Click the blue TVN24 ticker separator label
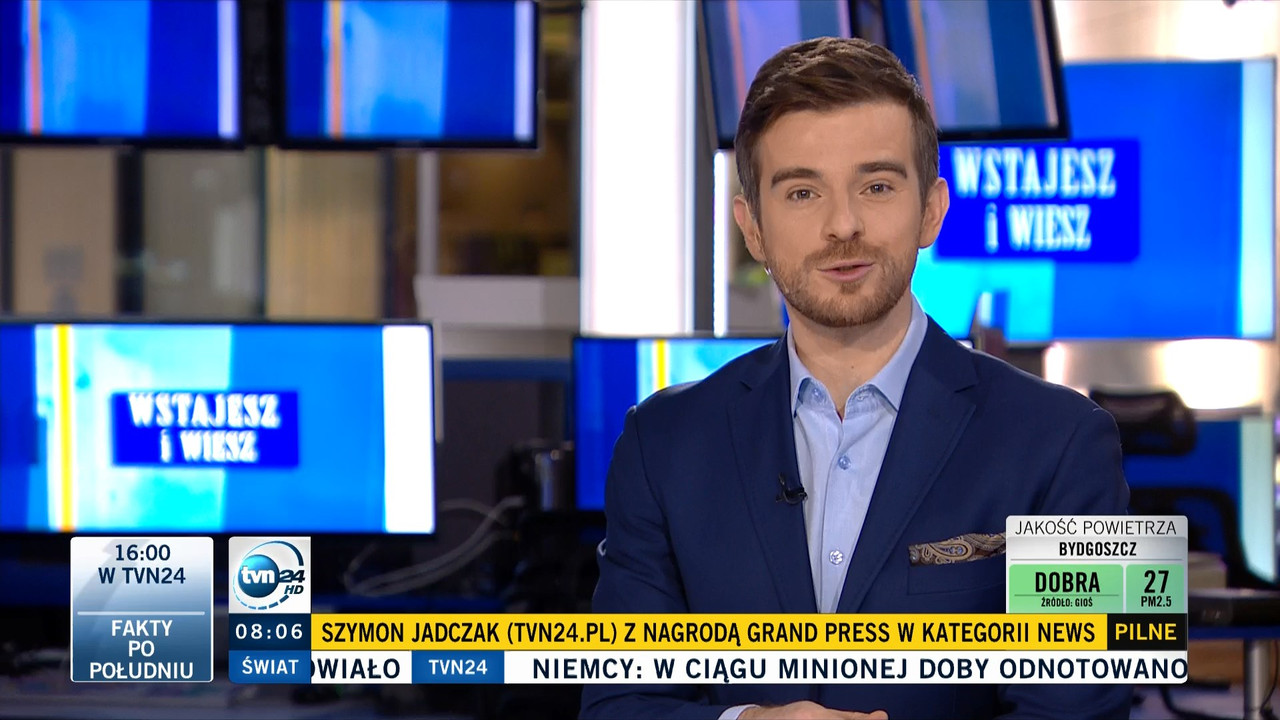Screen dimensions: 1280x720 tap(458, 667)
